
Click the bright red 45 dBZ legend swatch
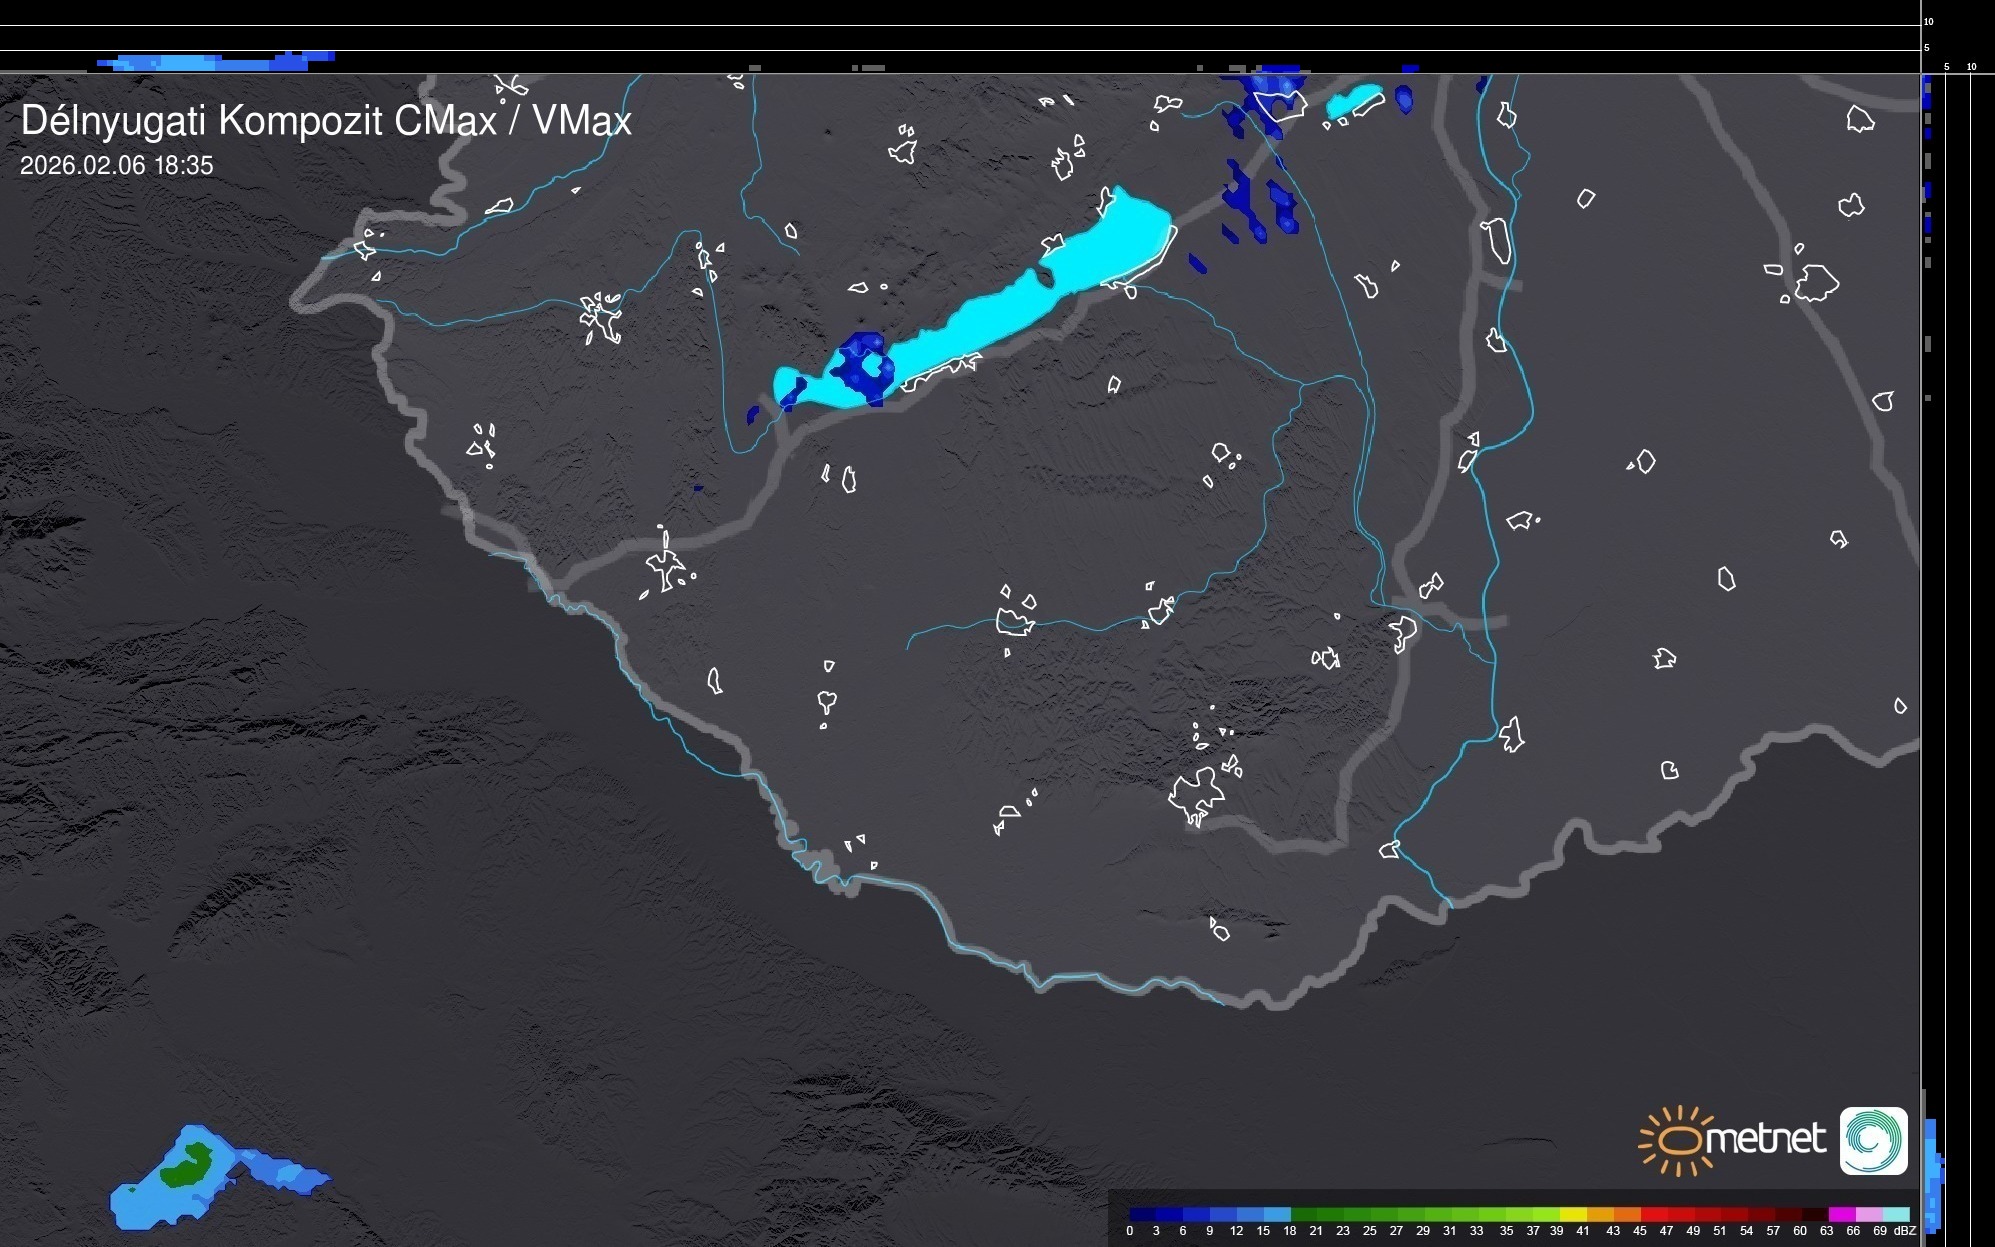click(1653, 1214)
